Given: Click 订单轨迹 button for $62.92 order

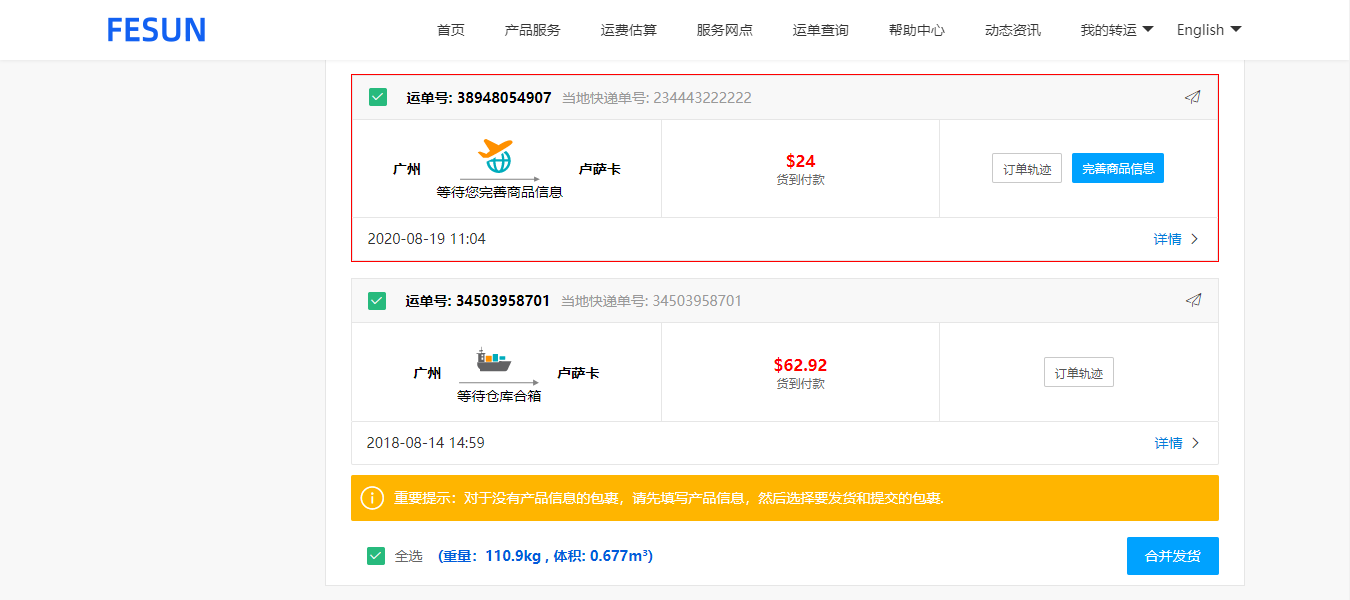Looking at the screenshot, I should (1079, 372).
